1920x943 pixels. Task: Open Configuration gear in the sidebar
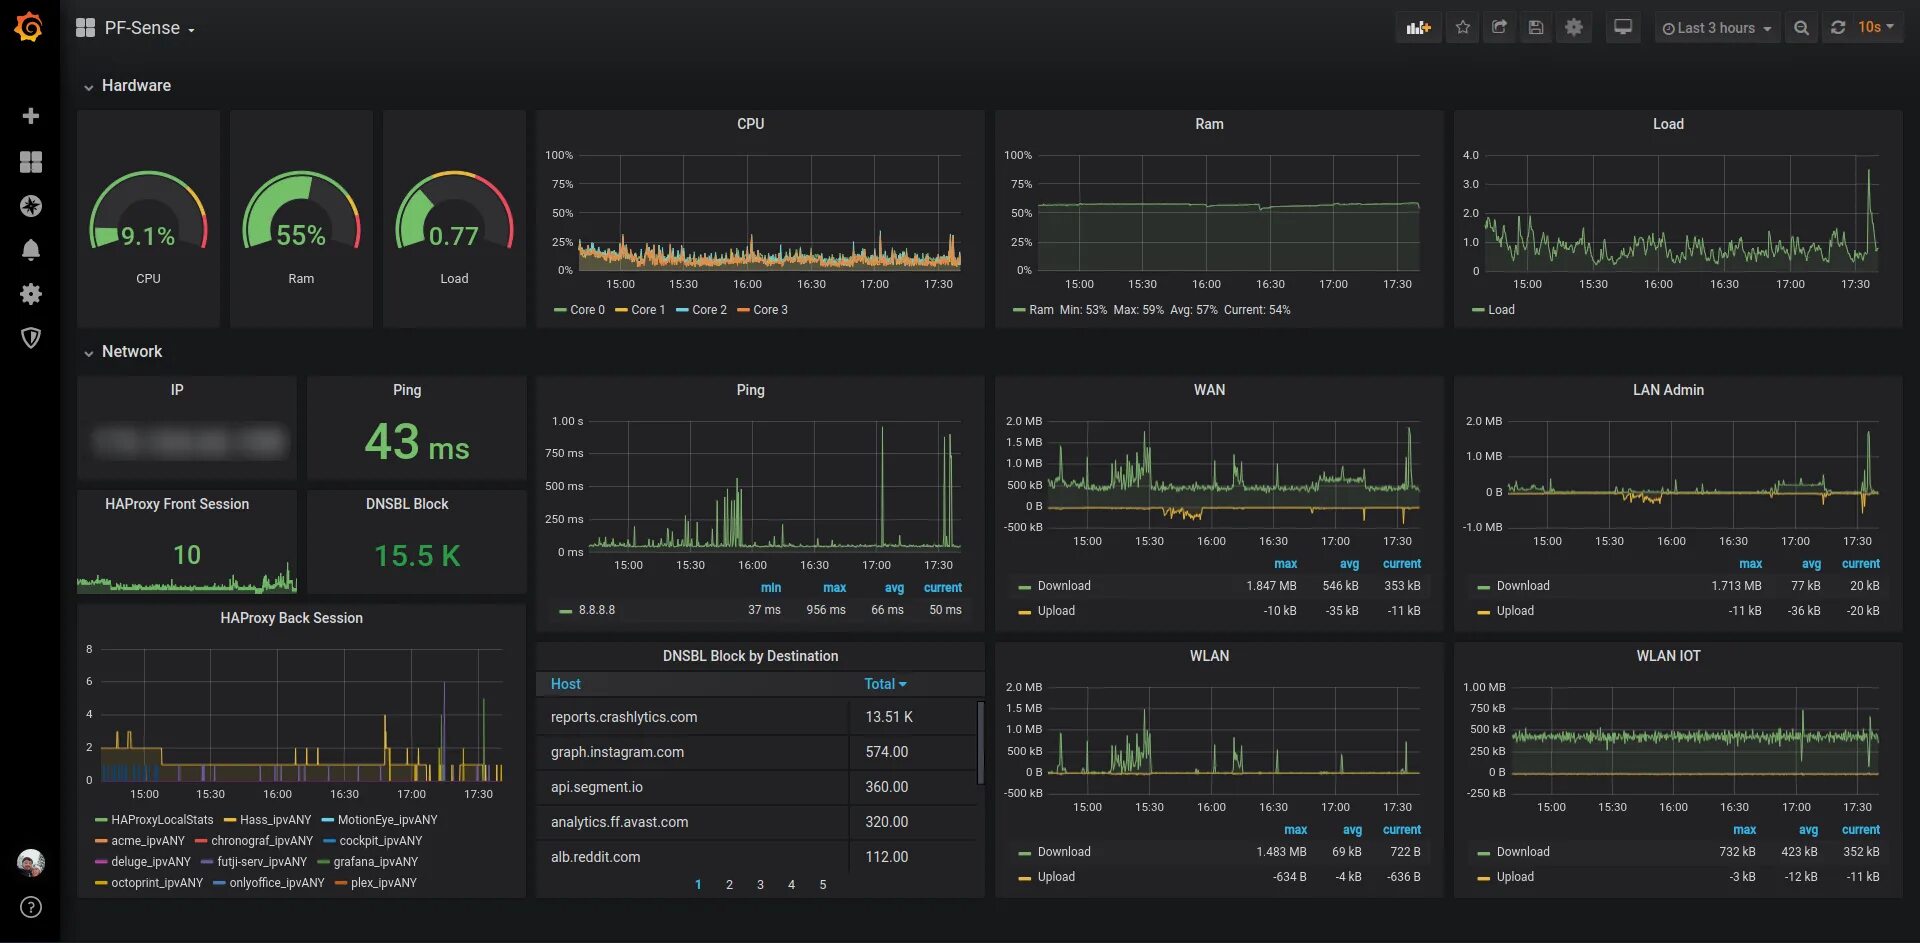pyautogui.click(x=31, y=294)
